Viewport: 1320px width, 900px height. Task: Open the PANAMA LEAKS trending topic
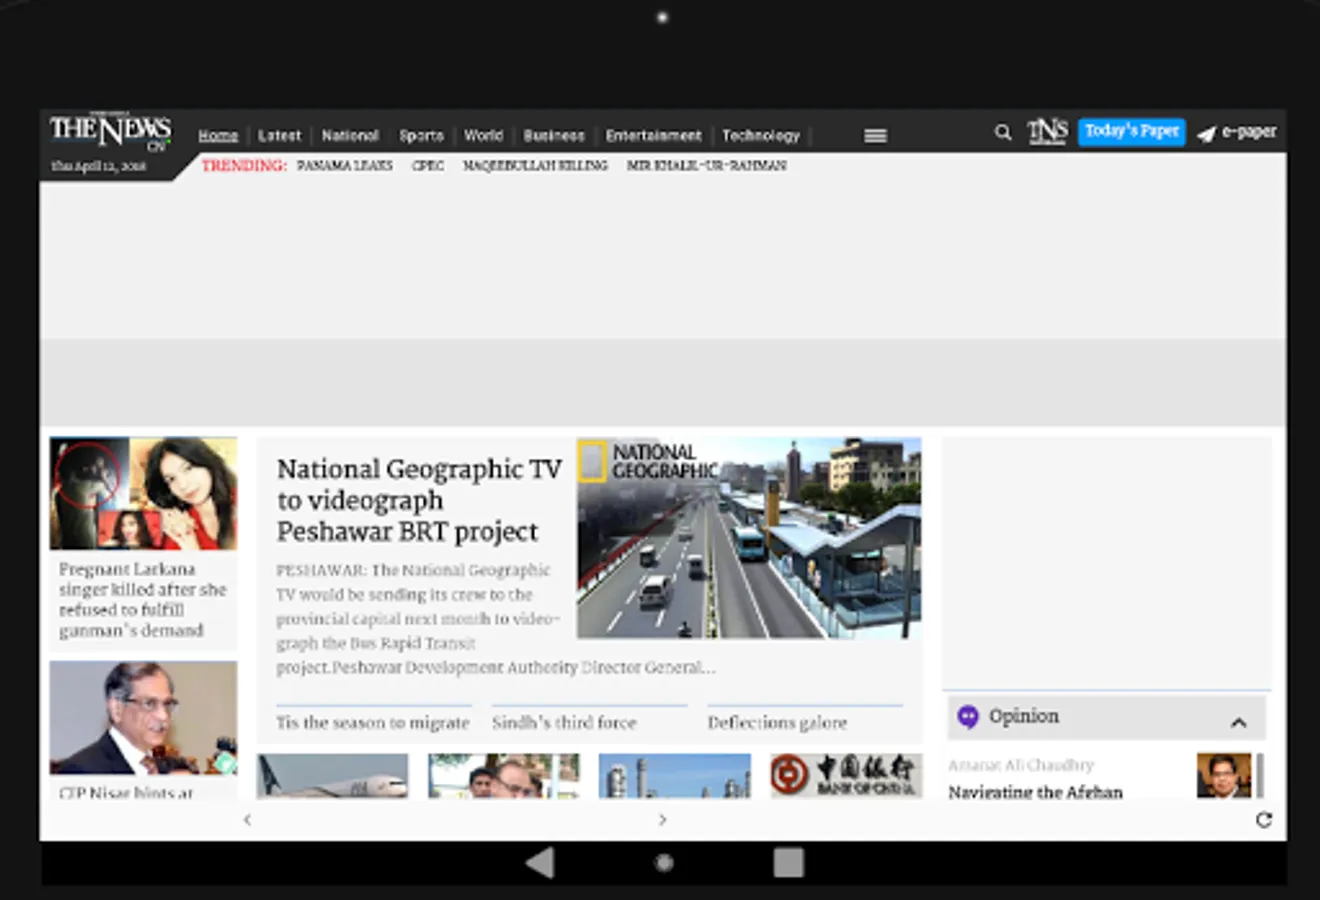(344, 166)
